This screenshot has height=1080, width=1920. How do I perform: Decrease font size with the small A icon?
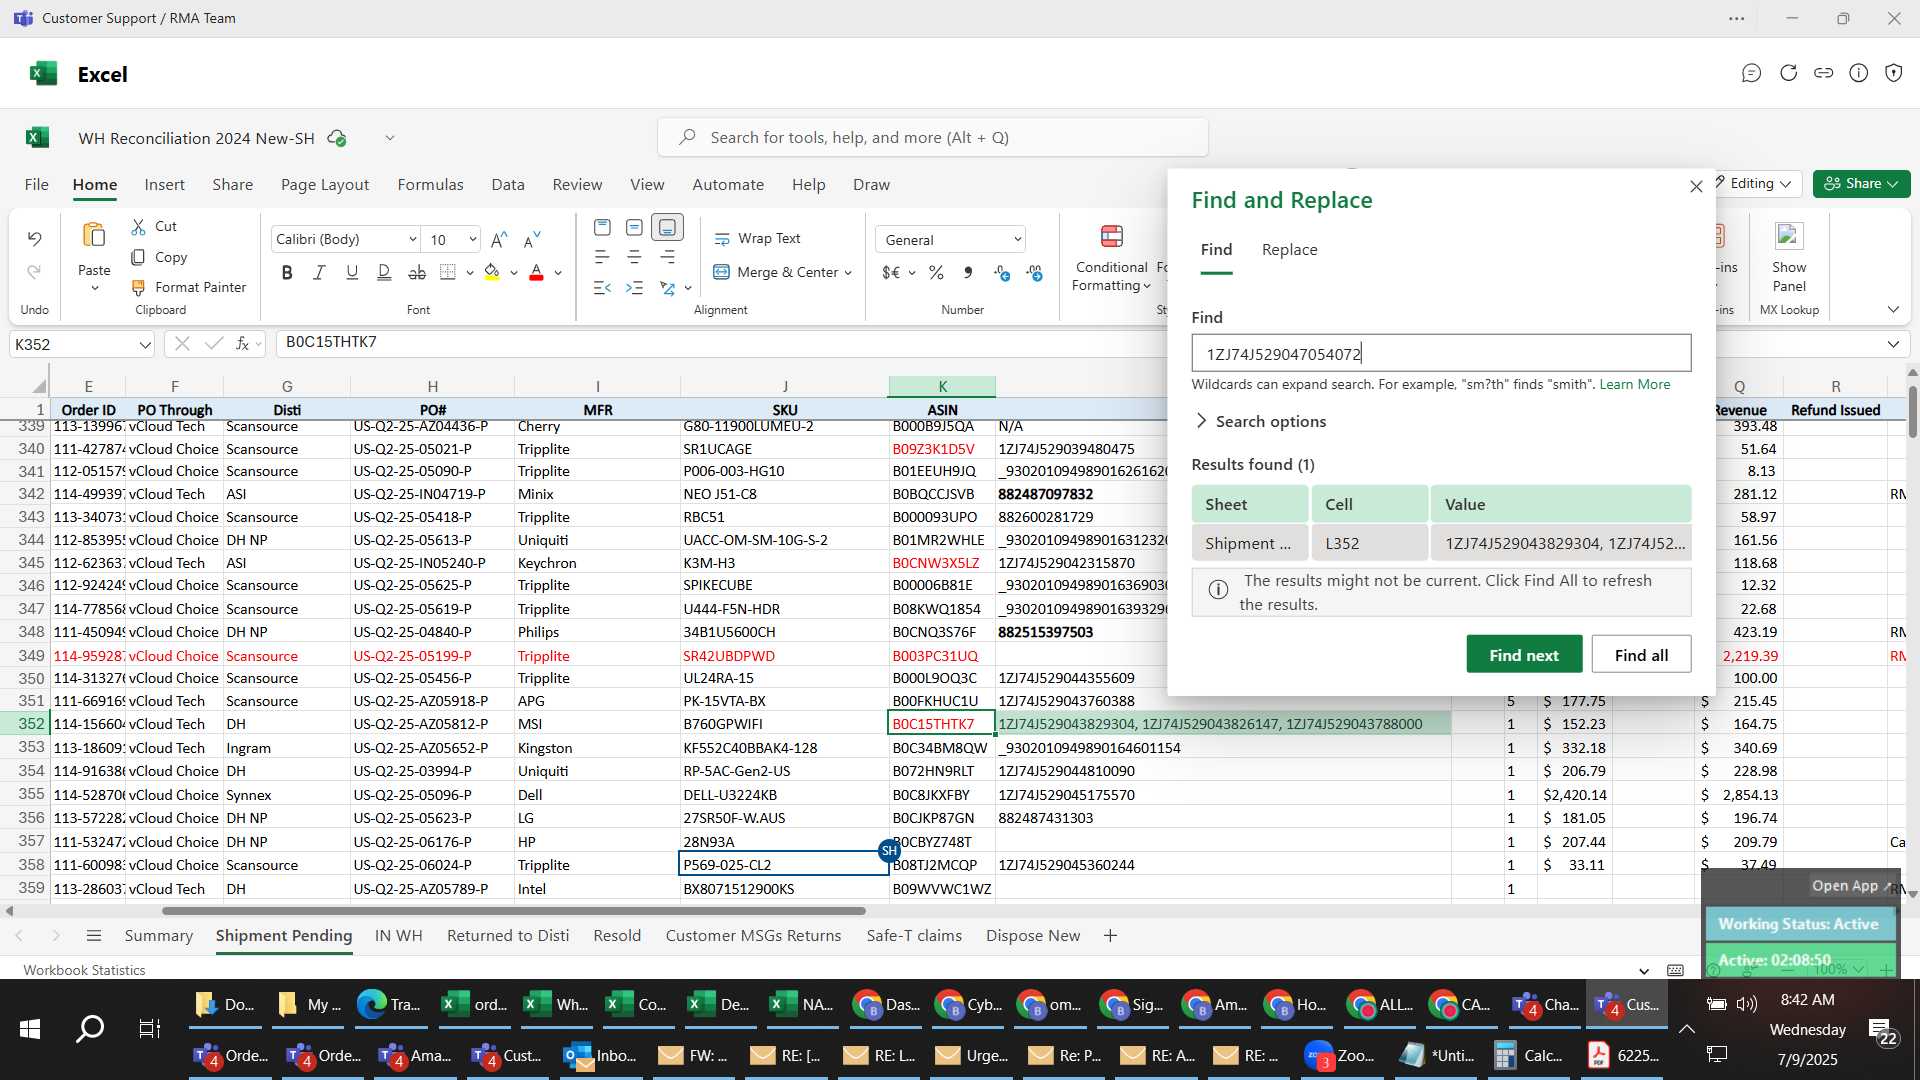point(532,239)
